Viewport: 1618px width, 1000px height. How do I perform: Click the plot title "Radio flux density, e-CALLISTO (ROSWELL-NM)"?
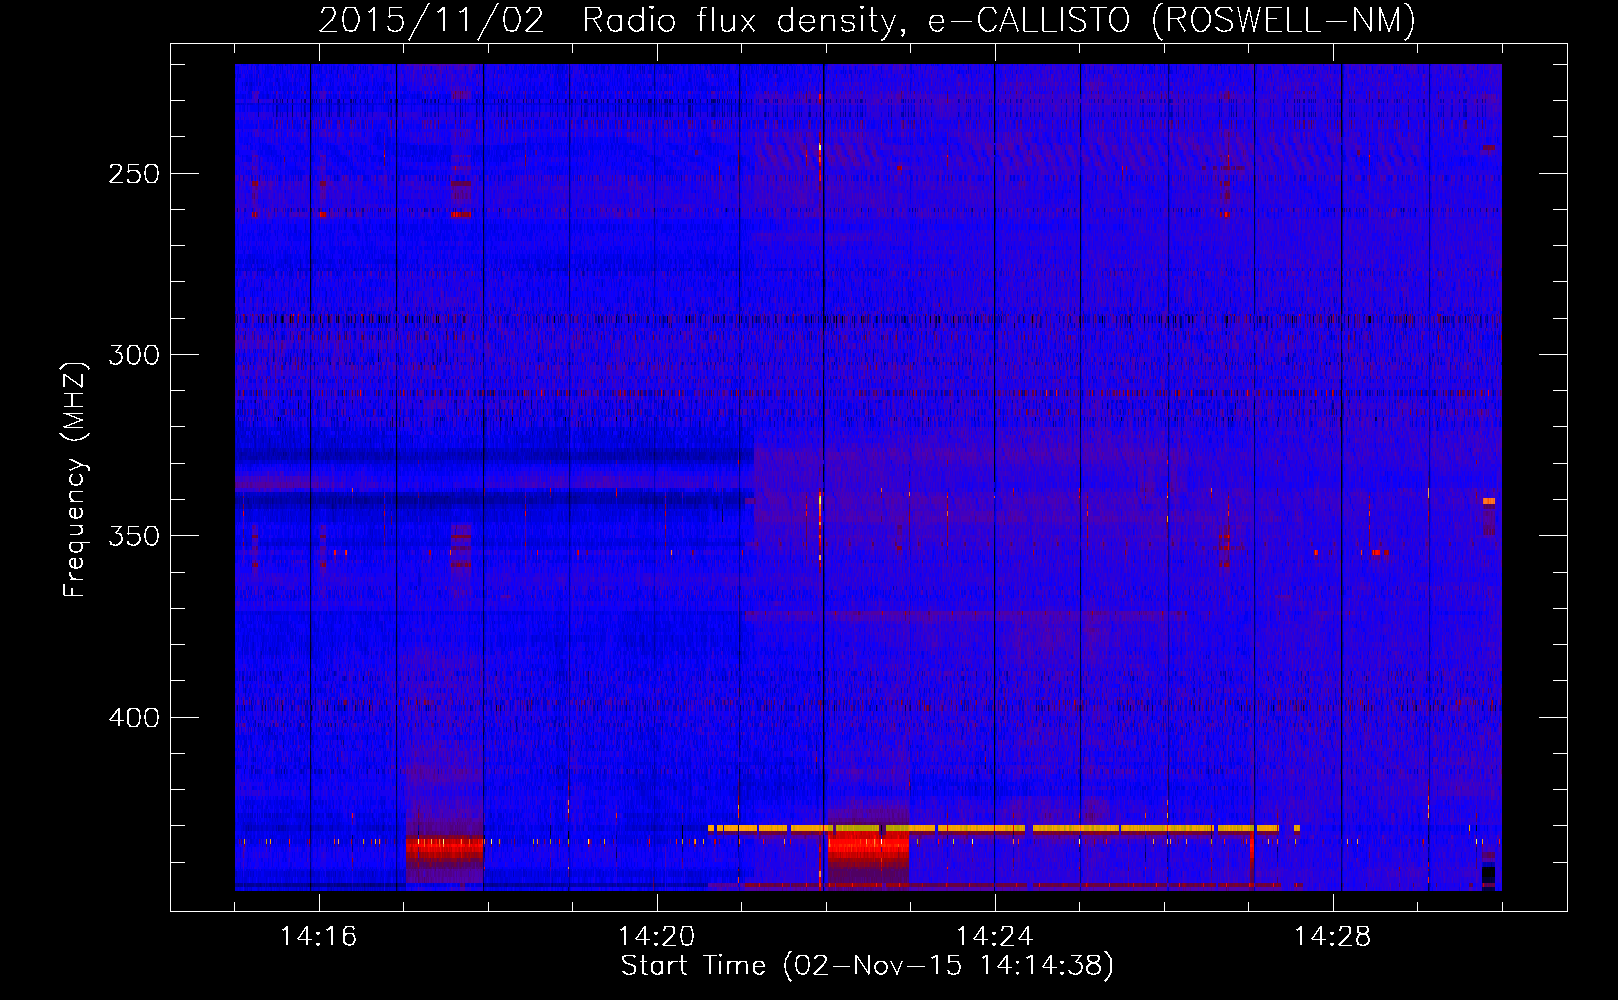pos(999,20)
